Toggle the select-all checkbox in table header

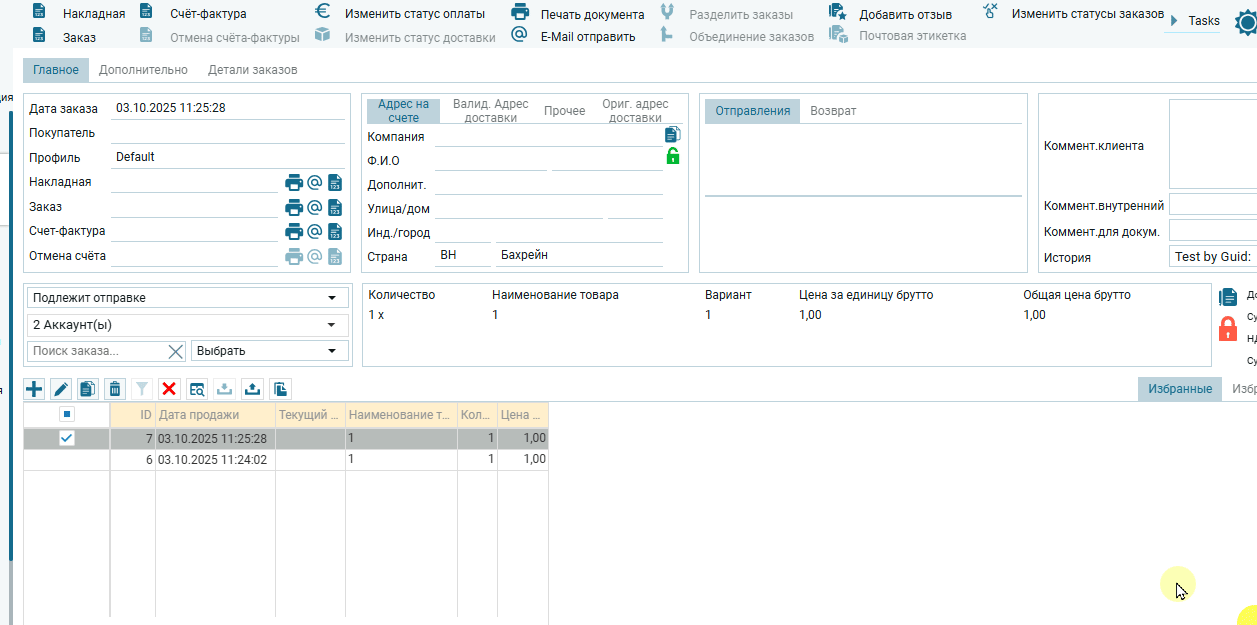pyautogui.click(x=67, y=414)
